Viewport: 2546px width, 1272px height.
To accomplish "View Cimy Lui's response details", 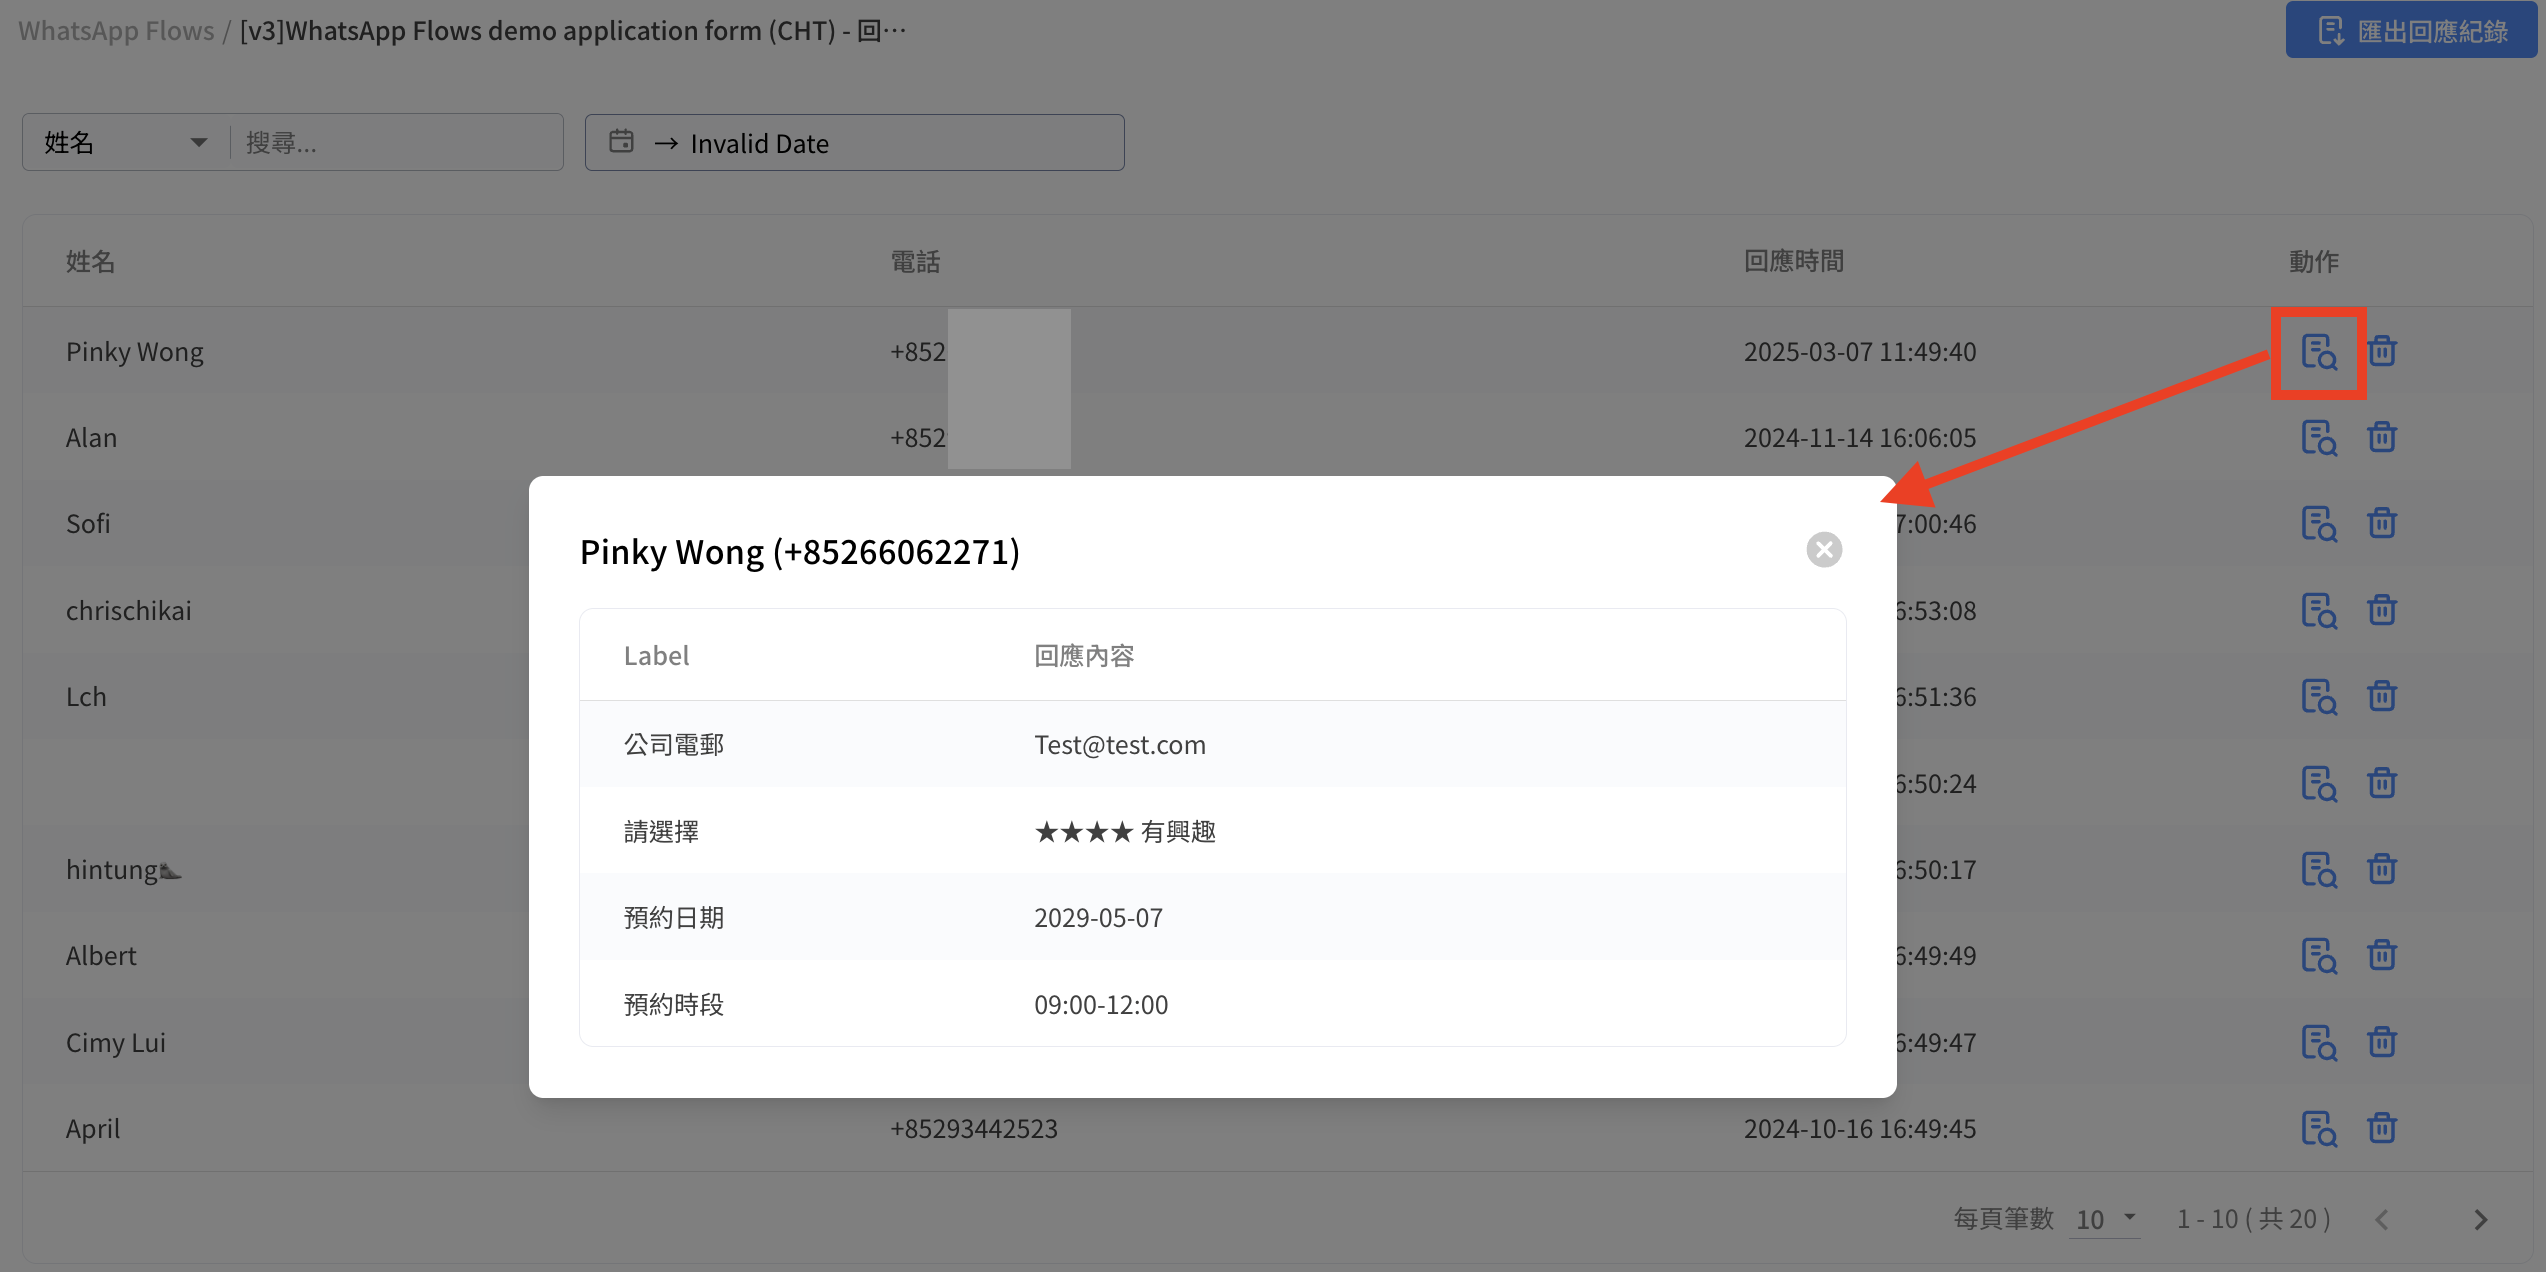I will click(2318, 1042).
